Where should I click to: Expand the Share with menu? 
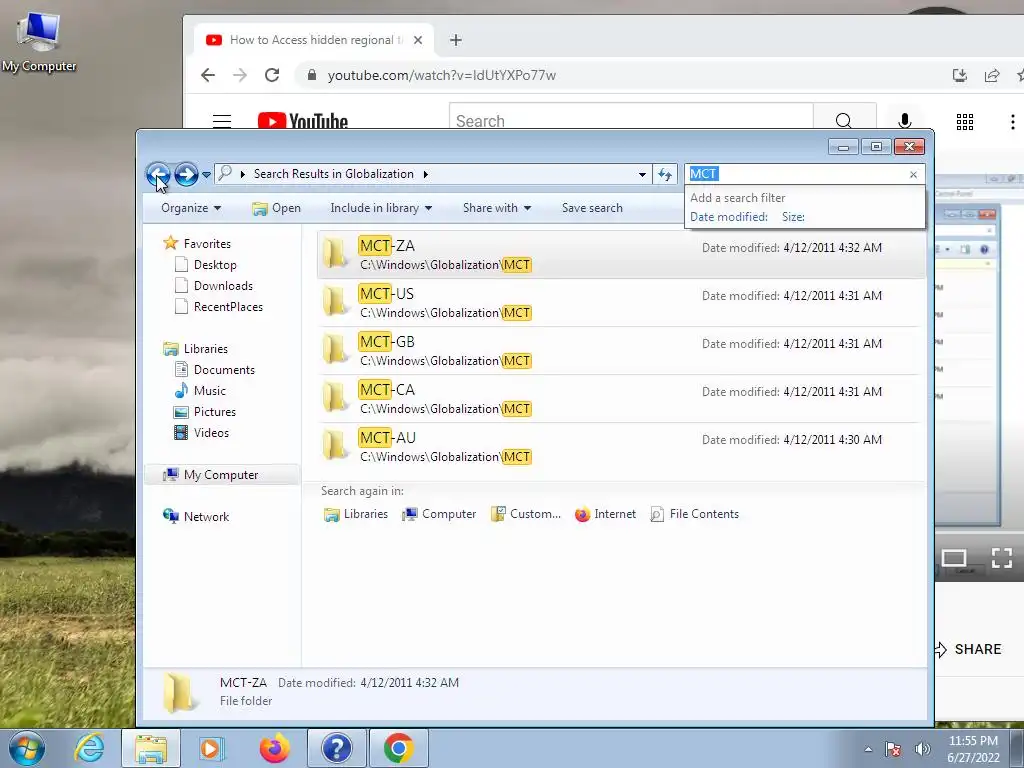coord(496,208)
